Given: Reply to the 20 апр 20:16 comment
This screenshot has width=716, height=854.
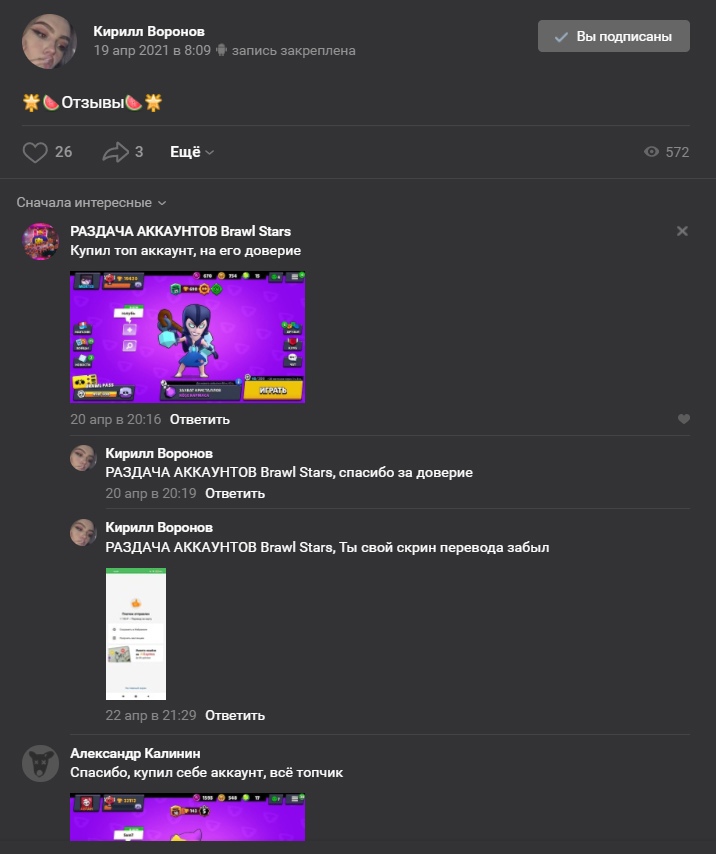Looking at the screenshot, I should [200, 419].
